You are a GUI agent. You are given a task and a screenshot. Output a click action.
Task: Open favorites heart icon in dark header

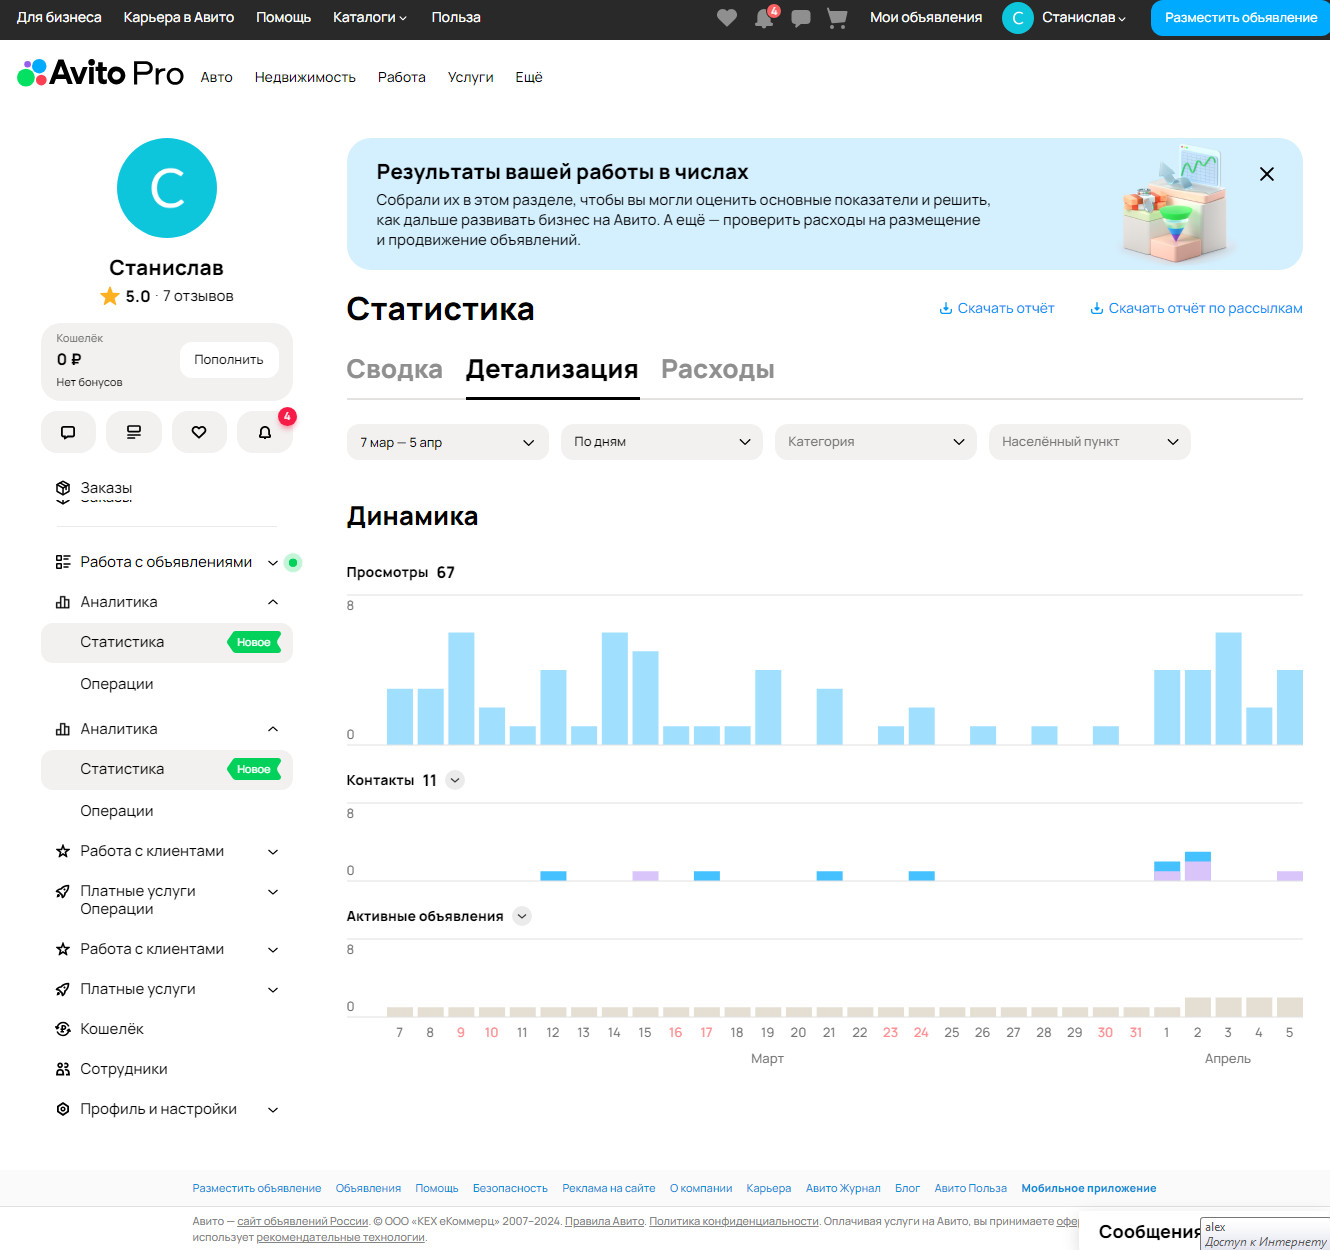tap(727, 18)
